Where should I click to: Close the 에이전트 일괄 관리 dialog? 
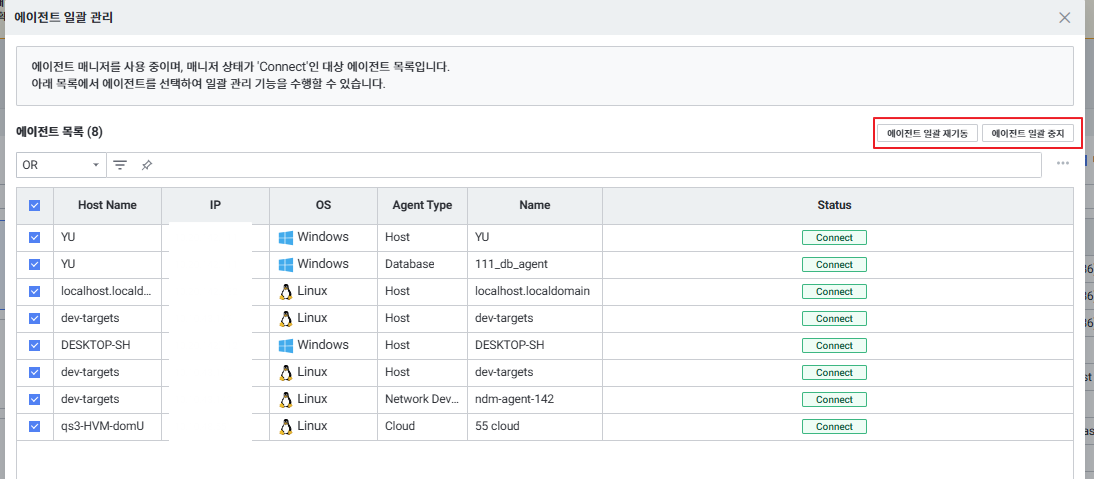click(x=1065, y=17)
